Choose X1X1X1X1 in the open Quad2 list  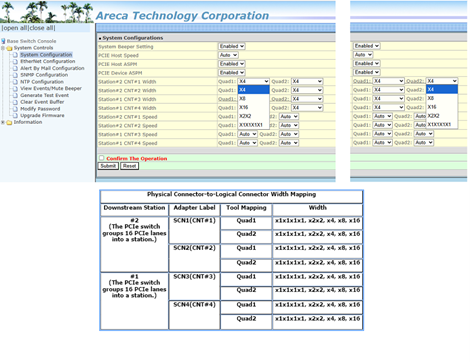442,124
